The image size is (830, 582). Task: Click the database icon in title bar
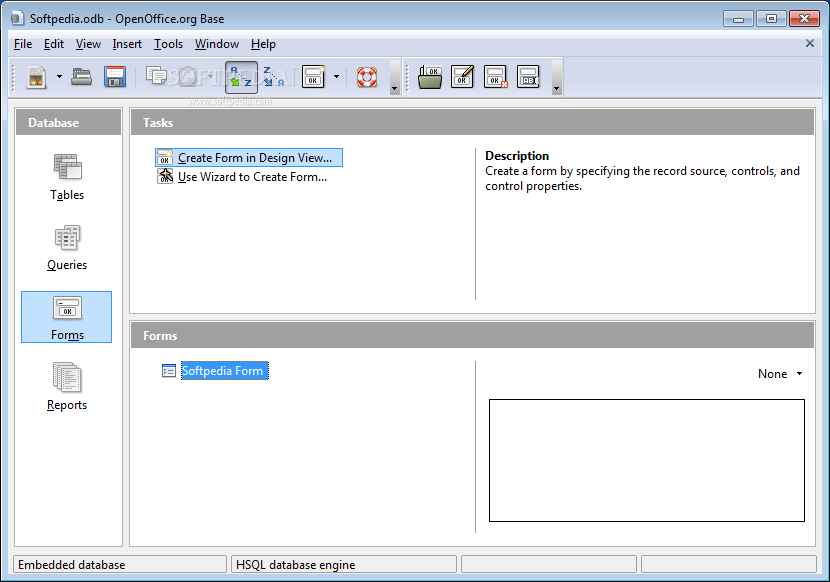[17, 19]
